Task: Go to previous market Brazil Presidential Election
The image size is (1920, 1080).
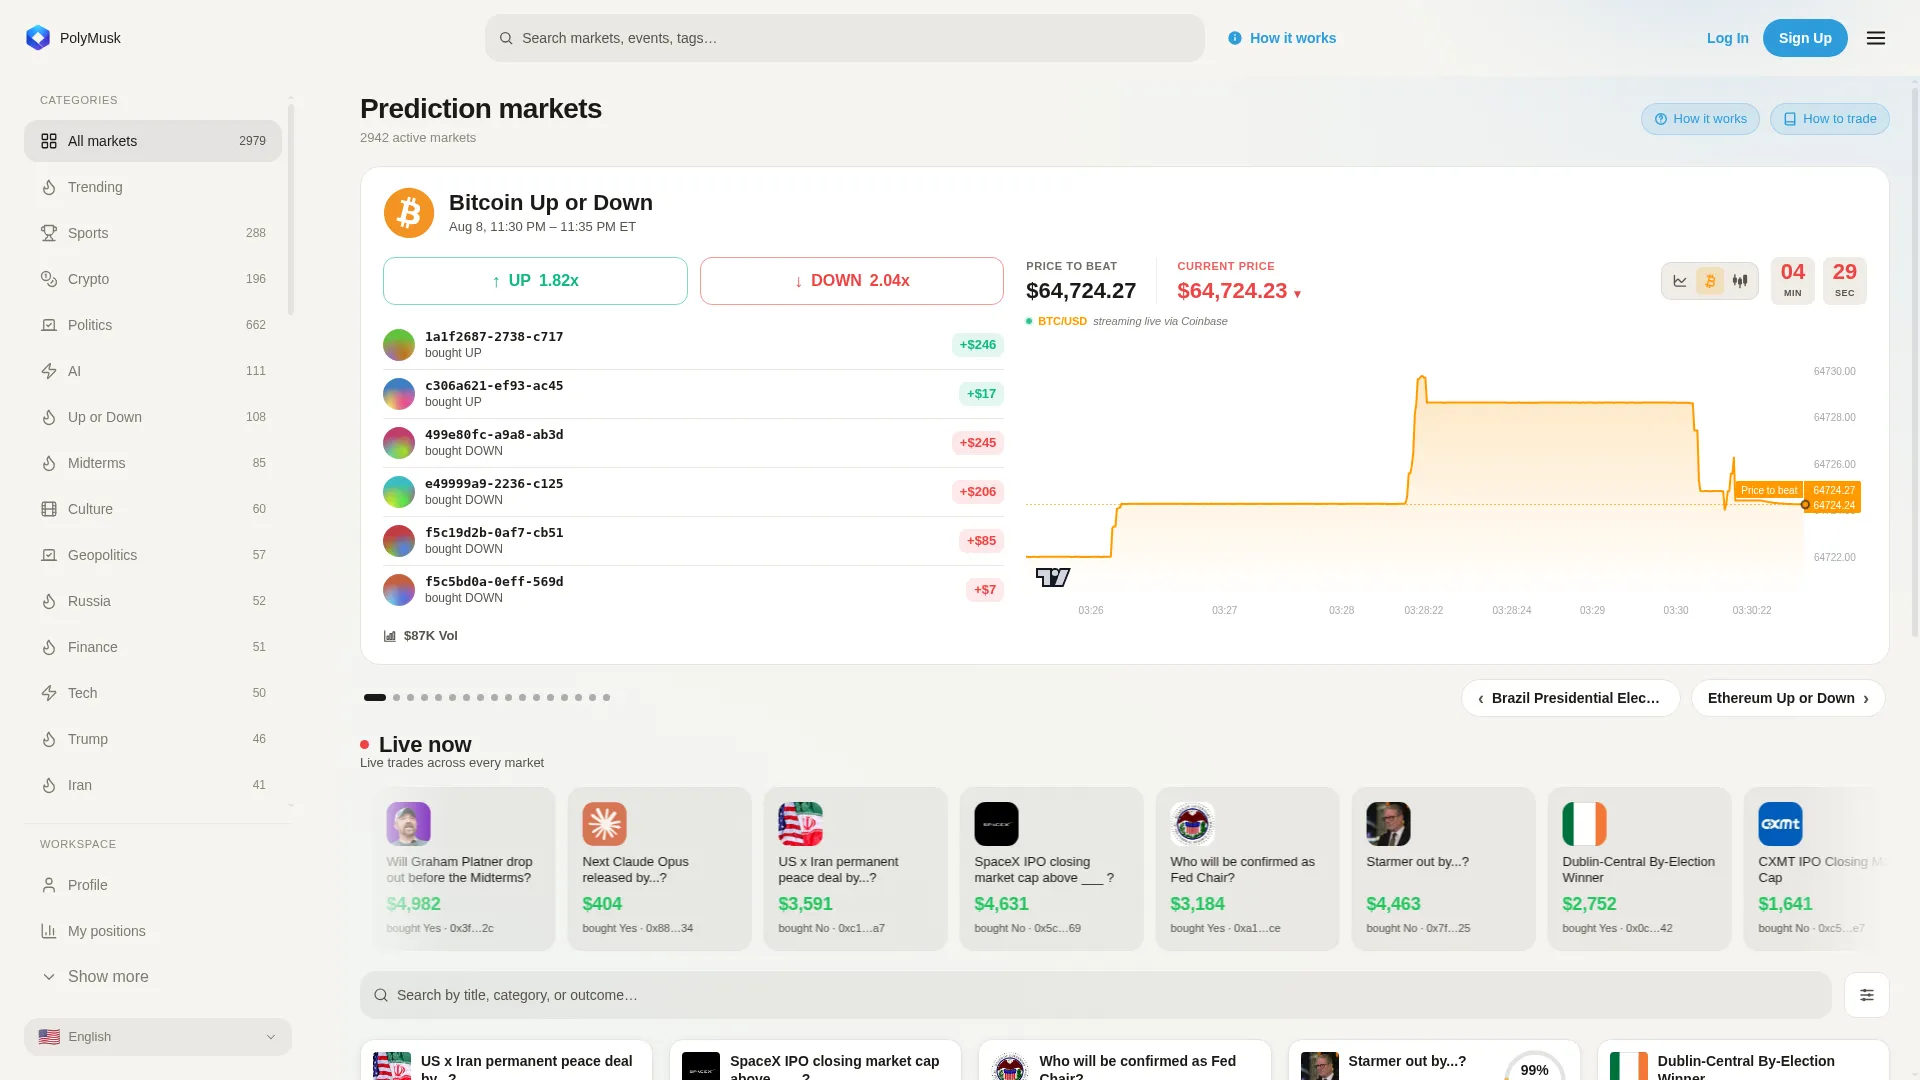Action: pyautogui.click(x=1571, y=698)
